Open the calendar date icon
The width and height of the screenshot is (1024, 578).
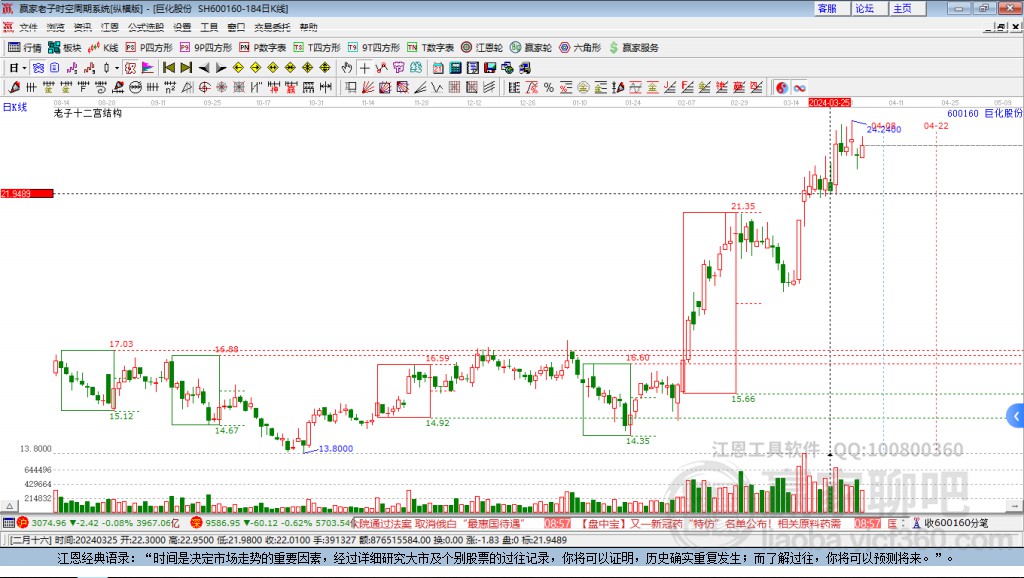pos(438,68)
